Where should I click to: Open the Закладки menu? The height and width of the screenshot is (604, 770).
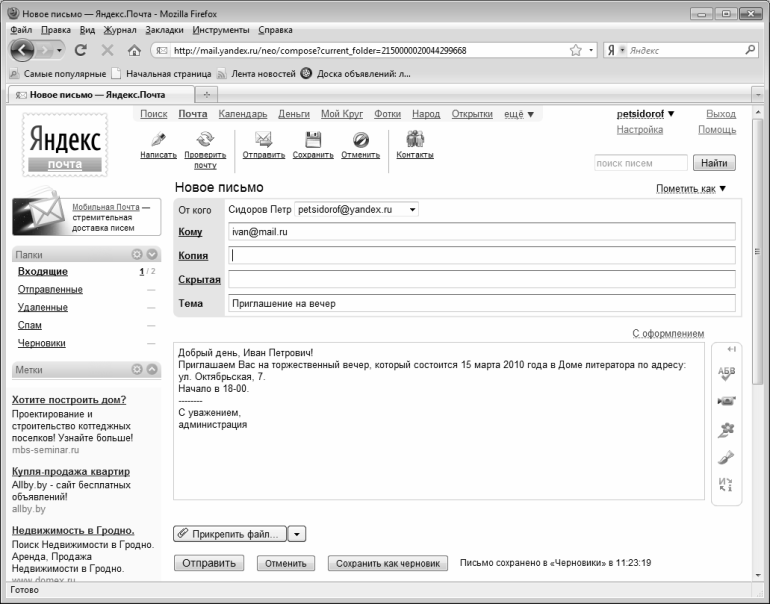[165, 30]
